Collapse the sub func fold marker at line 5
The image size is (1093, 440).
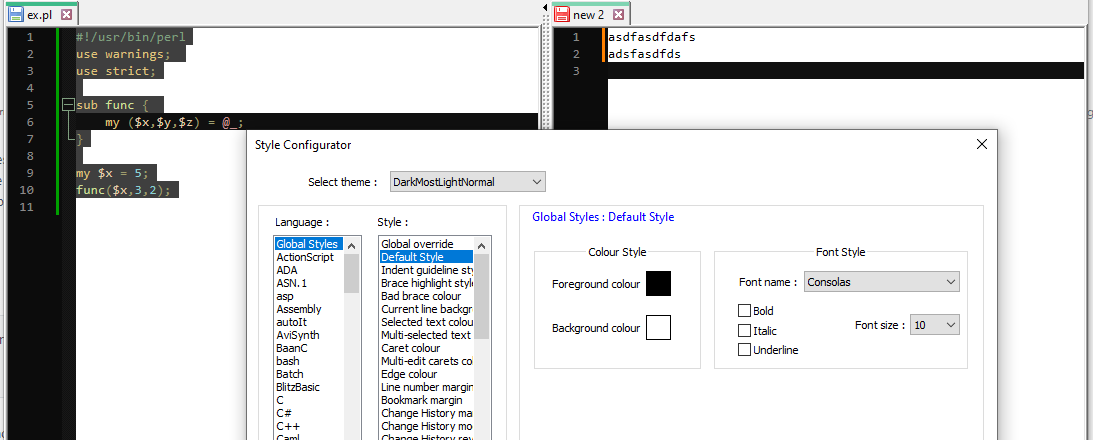(x=67, y=105)
